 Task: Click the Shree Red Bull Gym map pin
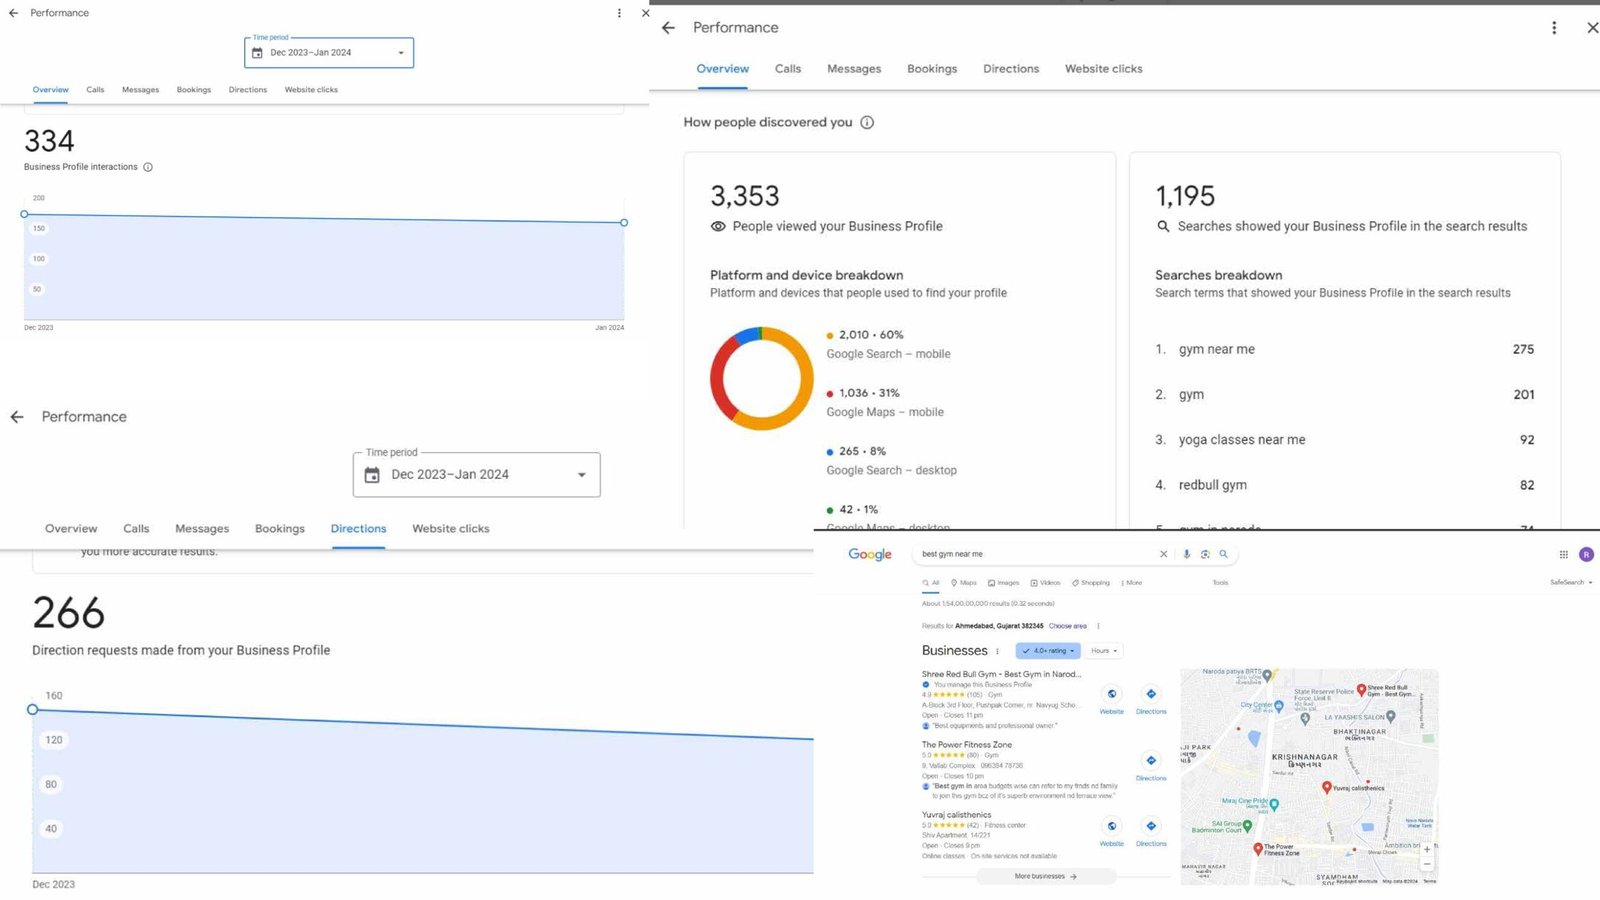point(1361,690)
